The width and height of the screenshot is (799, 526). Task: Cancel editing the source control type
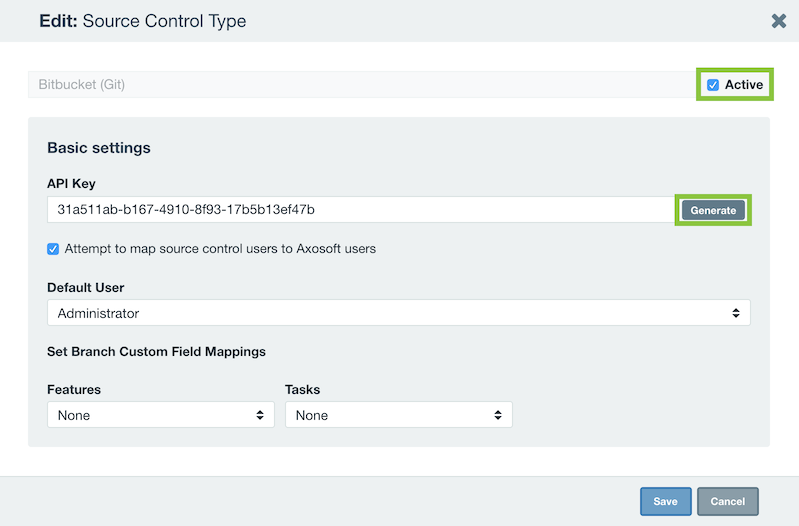tap(728, 501)
